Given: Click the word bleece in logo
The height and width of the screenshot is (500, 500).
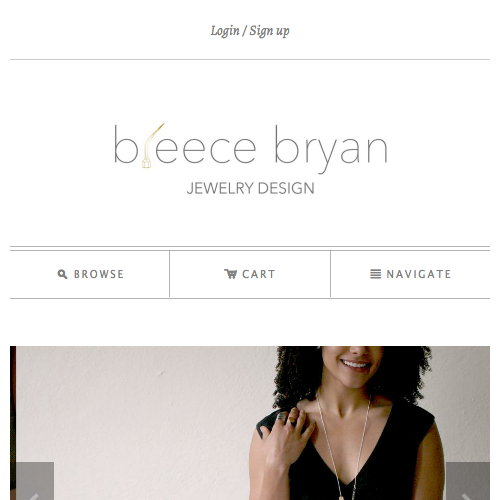Looking at the screenshot, I should click(185, 145).
